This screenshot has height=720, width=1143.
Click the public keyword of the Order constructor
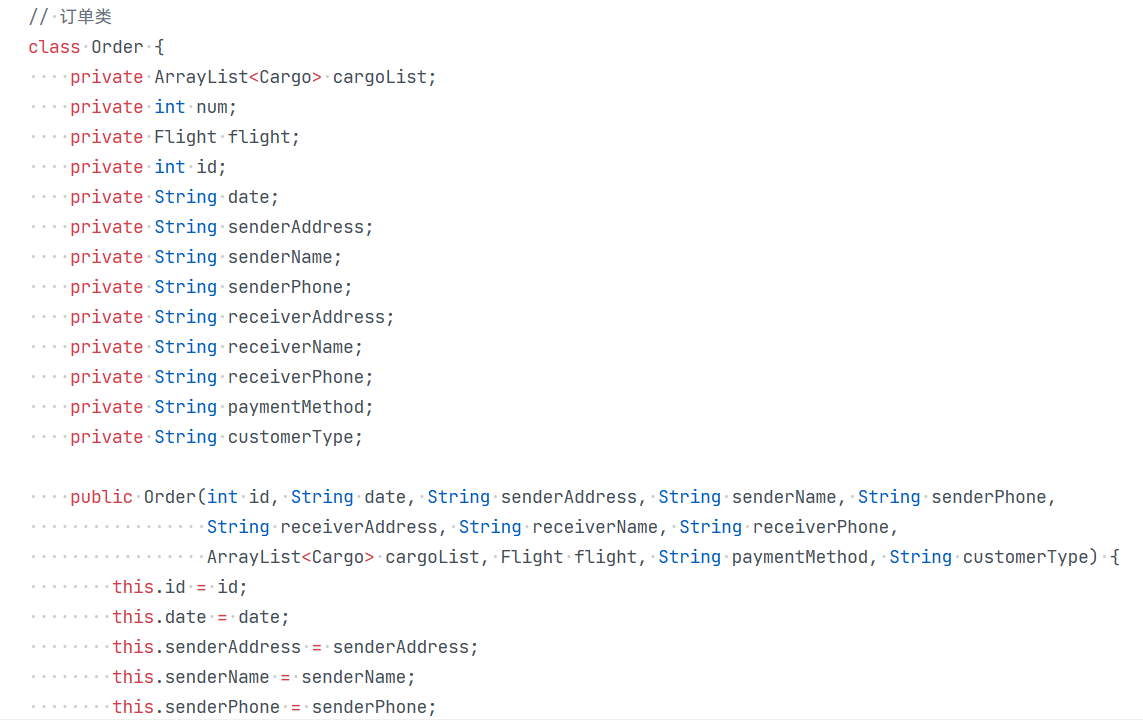click(x=101, y=497)
